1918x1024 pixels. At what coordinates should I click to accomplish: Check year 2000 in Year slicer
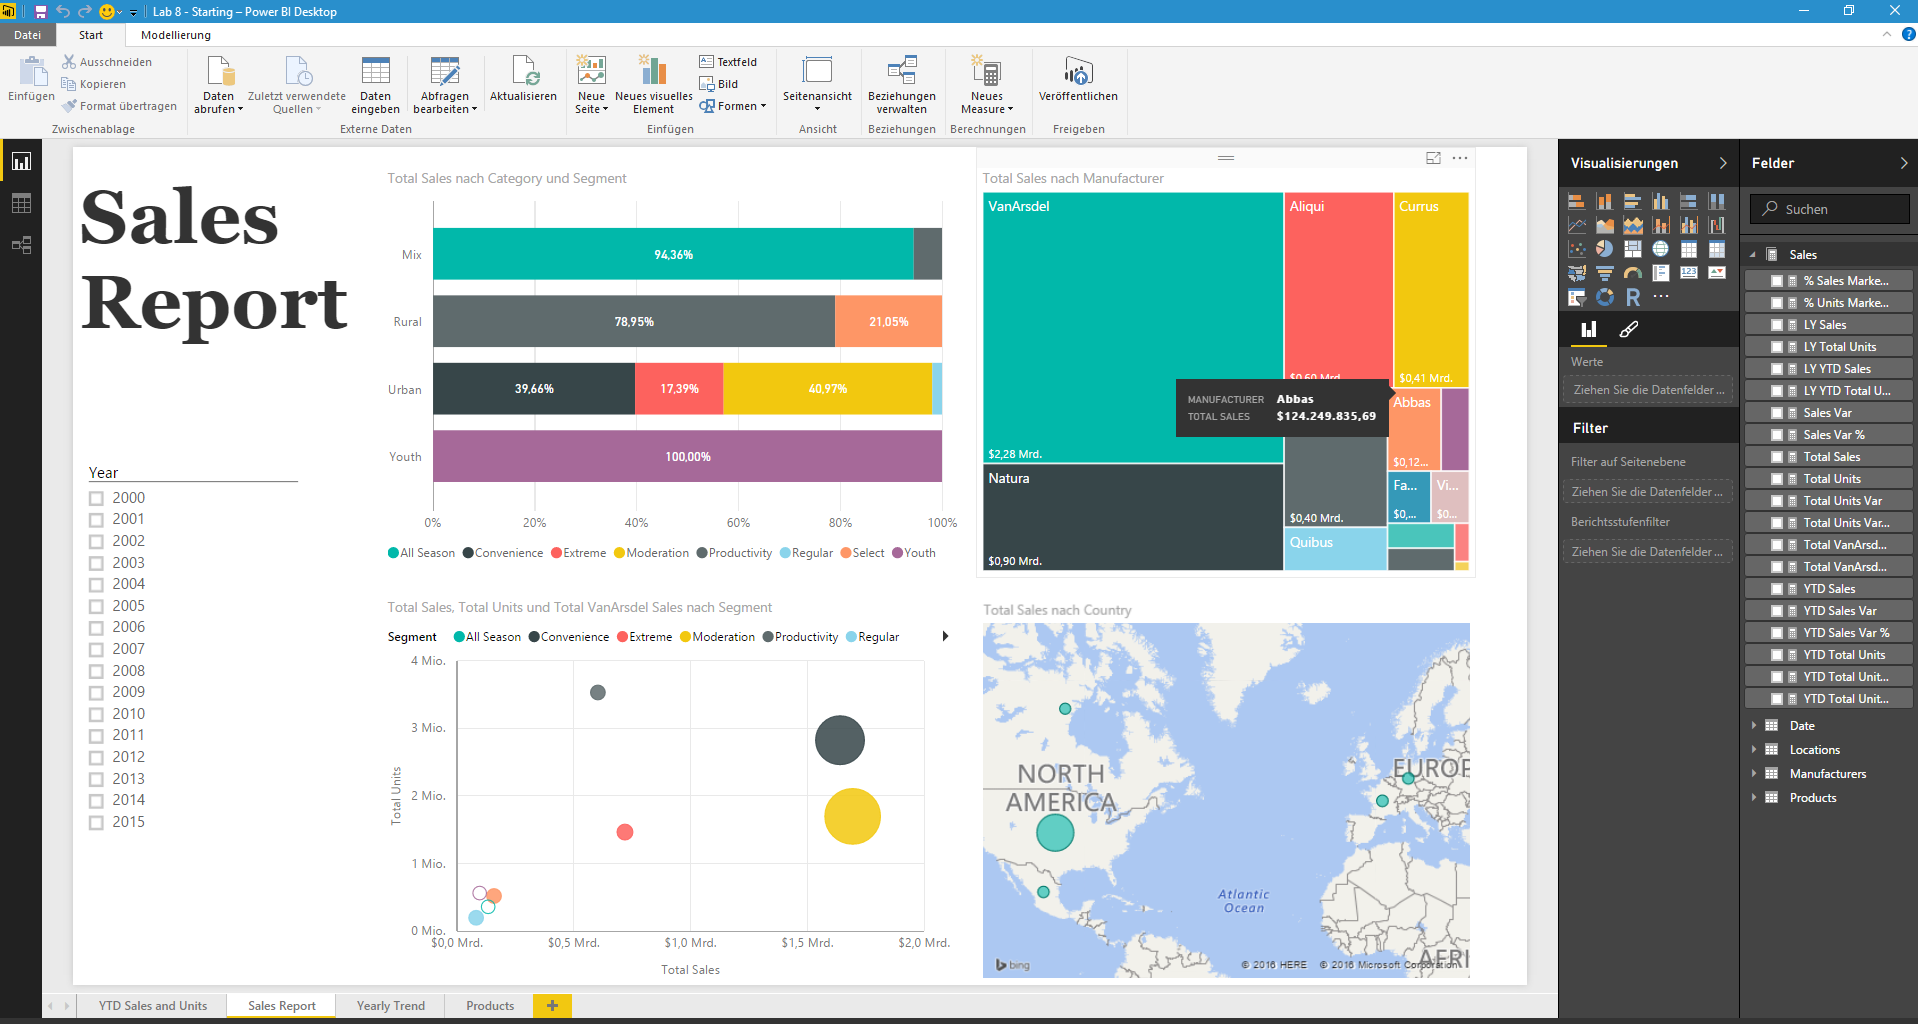(96, 498)
